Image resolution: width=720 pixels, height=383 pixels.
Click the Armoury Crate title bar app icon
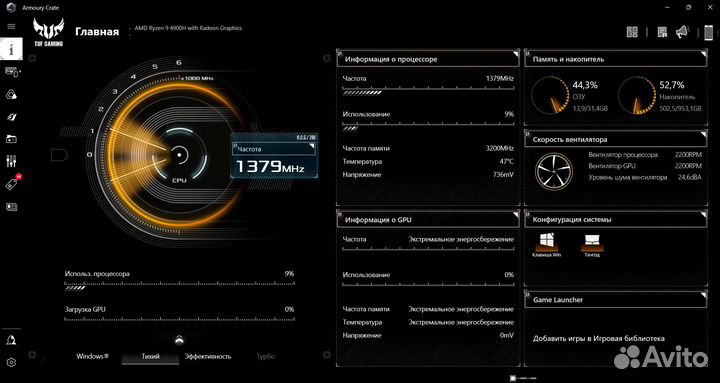(x=11, y=7)
